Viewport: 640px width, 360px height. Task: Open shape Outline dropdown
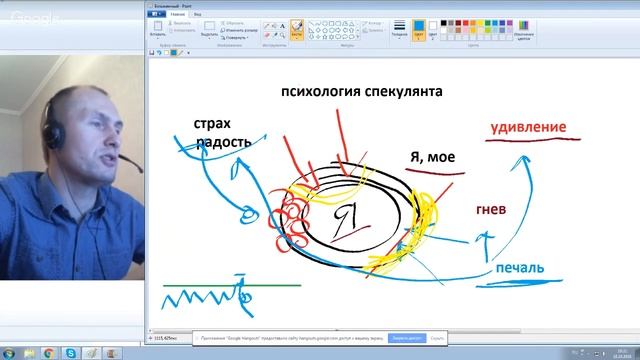(373, 23)
